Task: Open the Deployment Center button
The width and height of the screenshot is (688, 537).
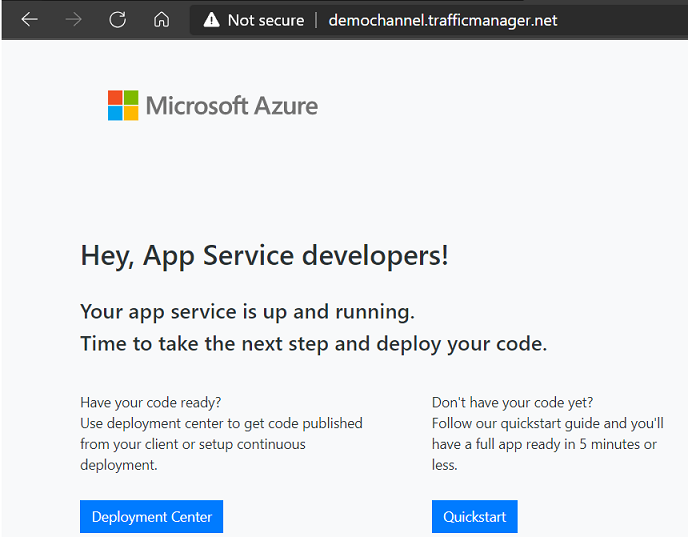Action: 151,516
